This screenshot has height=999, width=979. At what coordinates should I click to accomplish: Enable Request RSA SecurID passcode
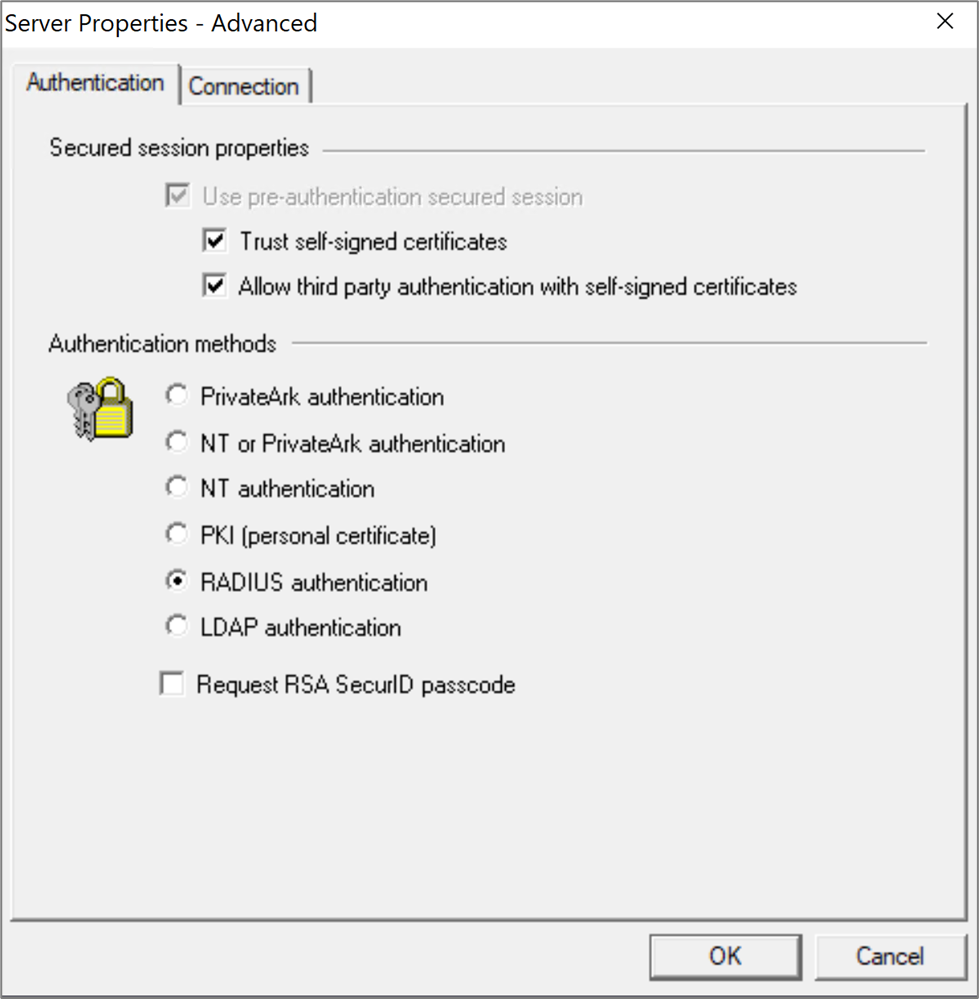click(172, 684)
